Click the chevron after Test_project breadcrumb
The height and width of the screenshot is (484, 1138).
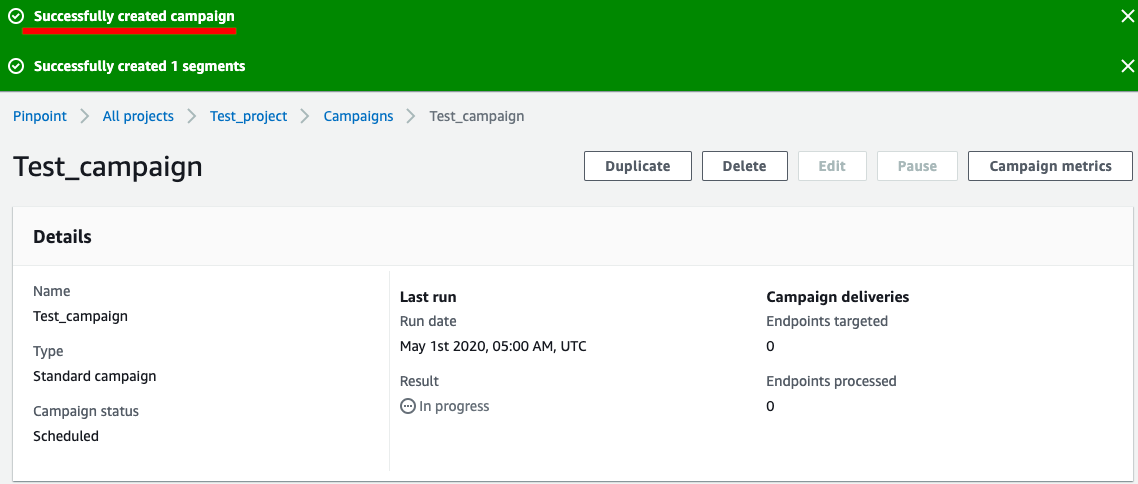[x=305, y=116]
